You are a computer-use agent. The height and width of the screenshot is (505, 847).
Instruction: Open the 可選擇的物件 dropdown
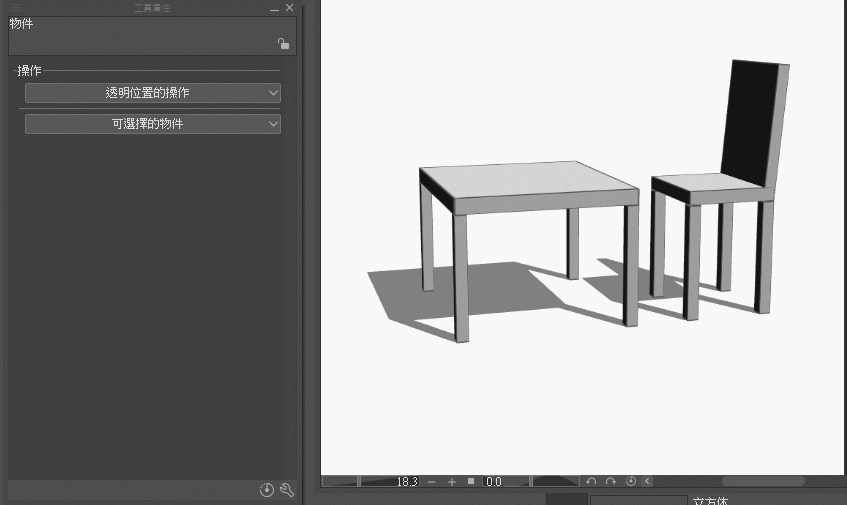[152, 124]
